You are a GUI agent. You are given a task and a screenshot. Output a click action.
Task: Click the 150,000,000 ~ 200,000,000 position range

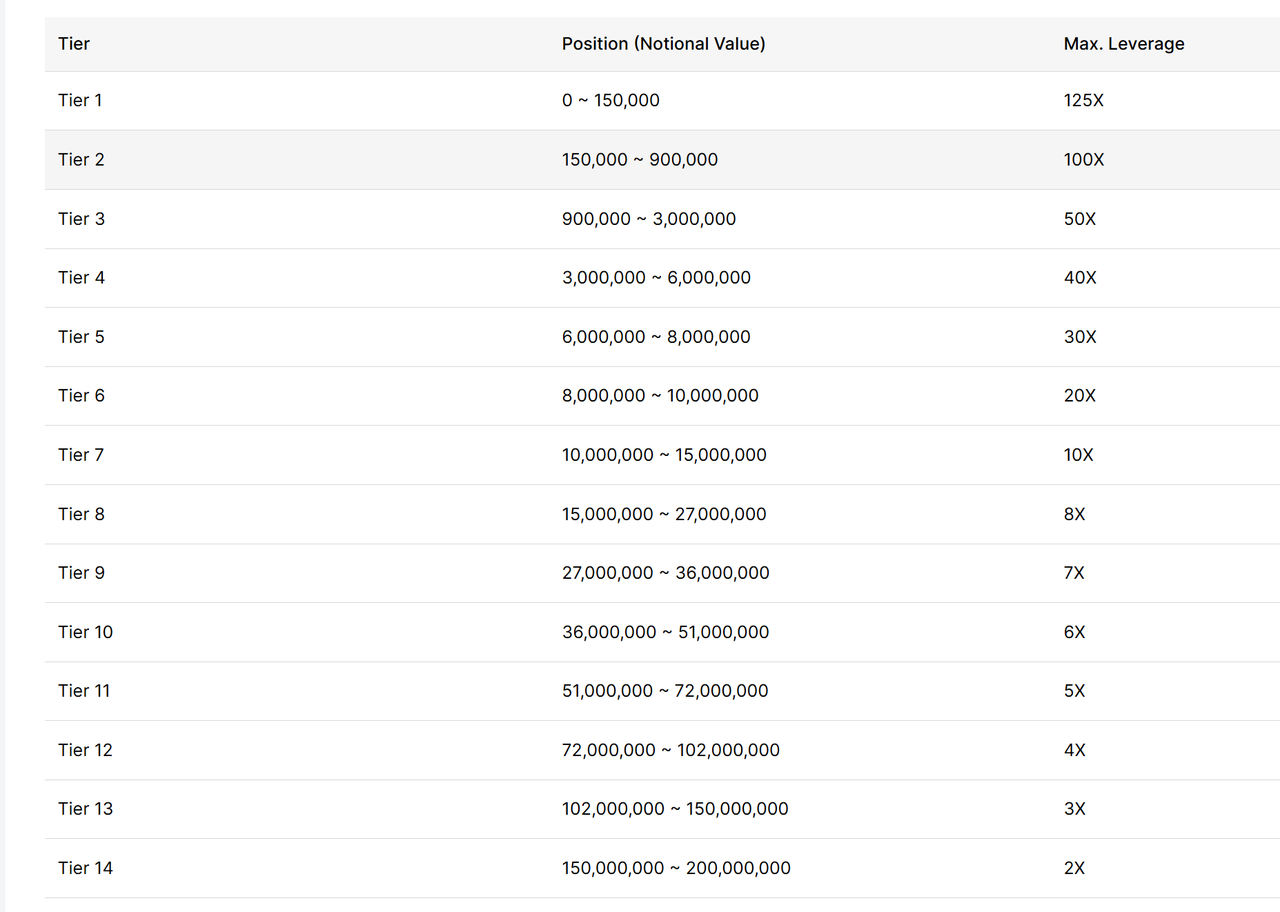click(676, 868)
